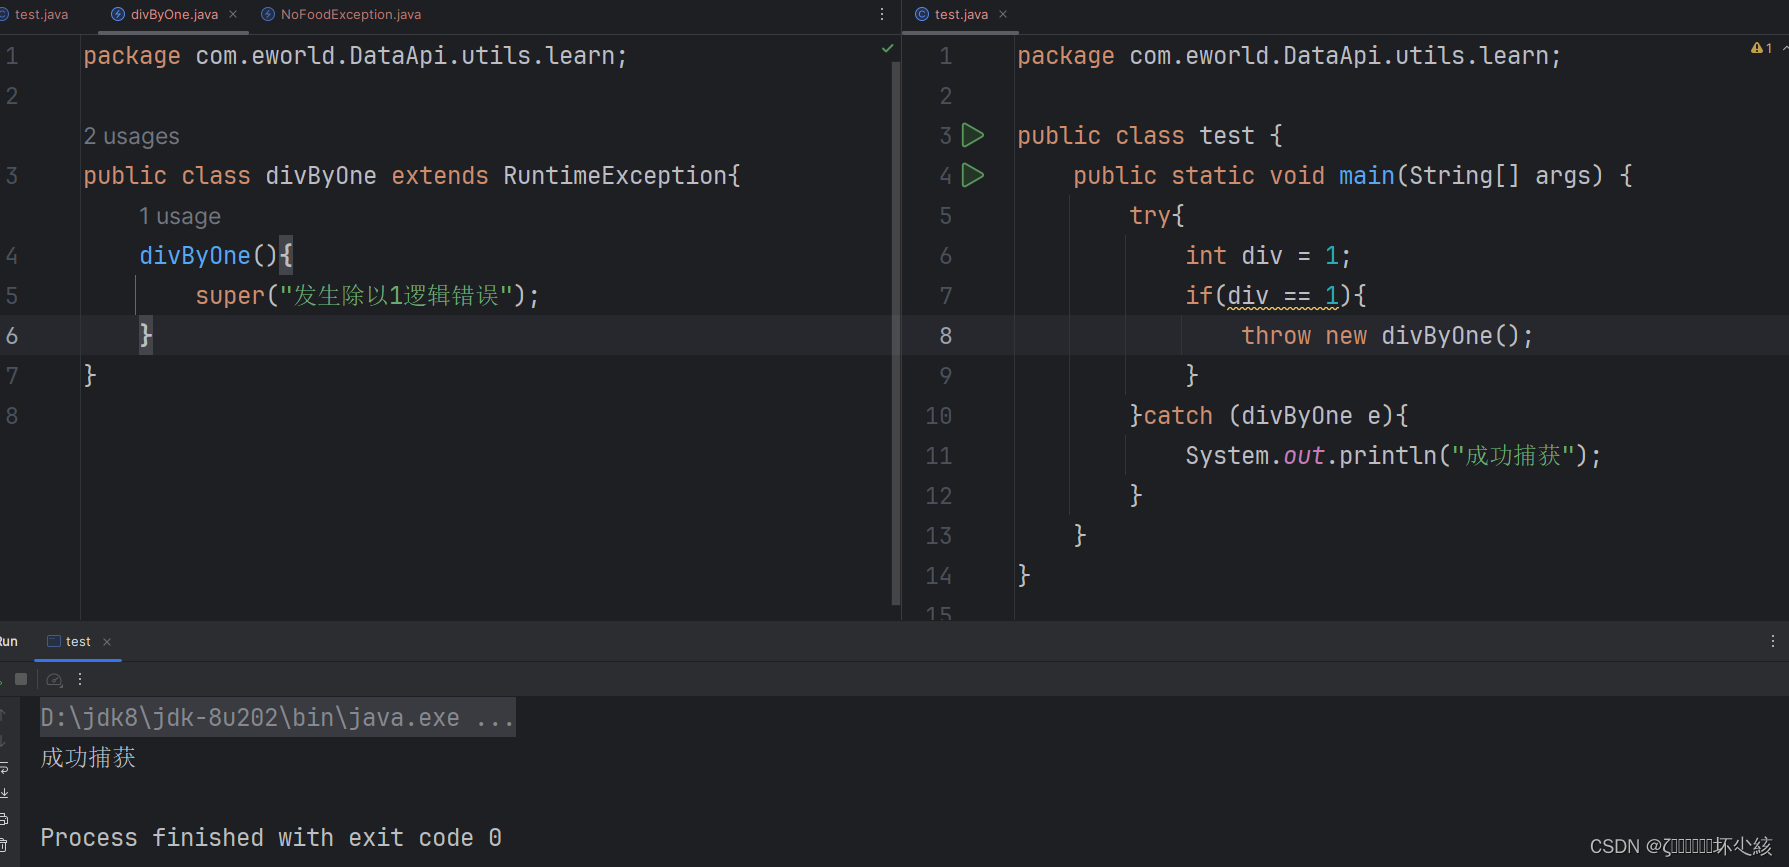Click the '2 usages' hint above class
The image size is (1789, 867).
[x=132, y=136]
